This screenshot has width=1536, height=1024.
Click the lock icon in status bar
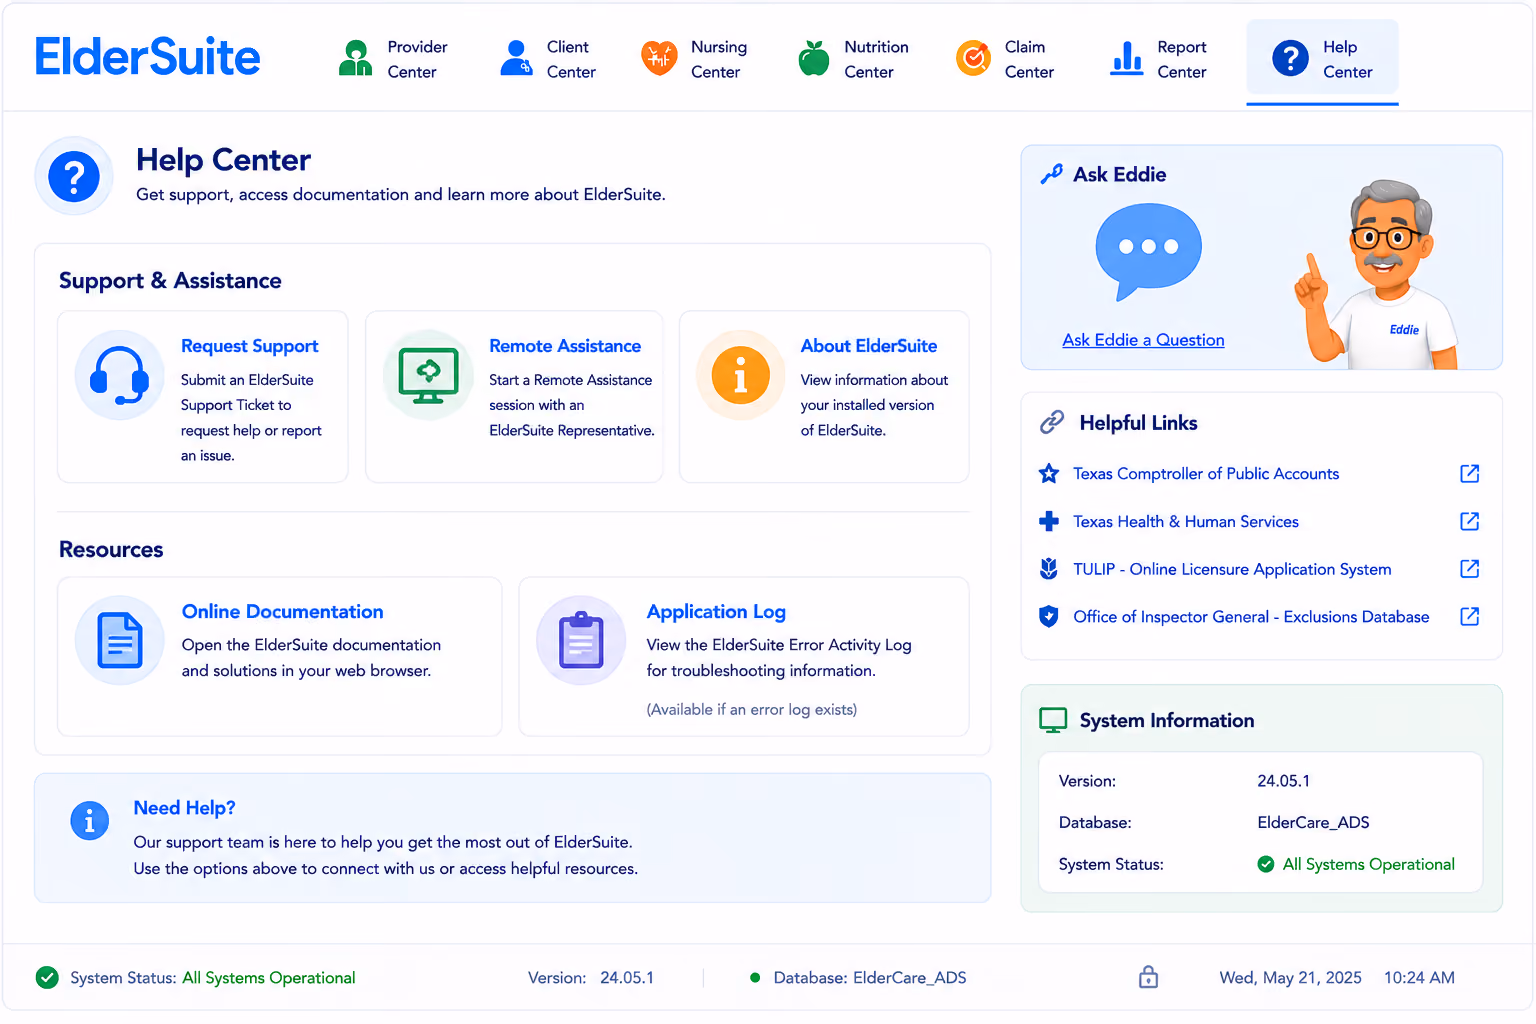(x=1148, y=977)
